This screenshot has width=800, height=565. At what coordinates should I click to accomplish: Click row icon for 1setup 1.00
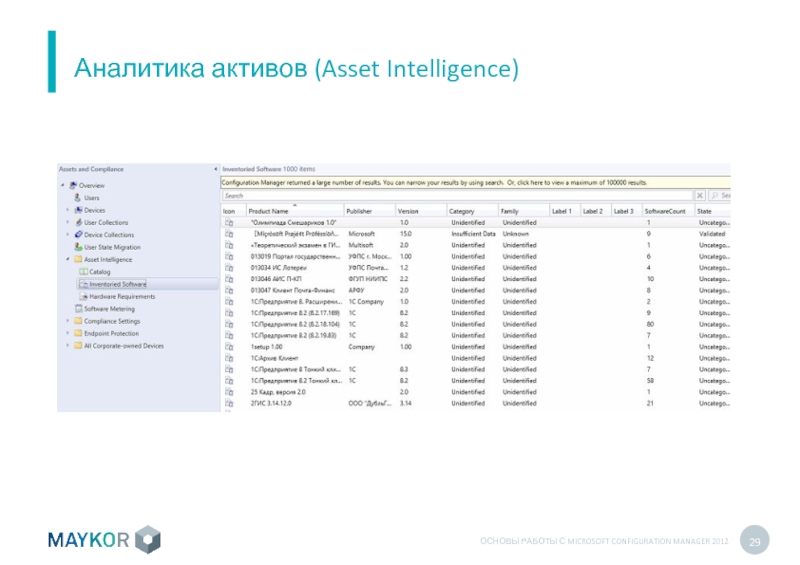(x=230, y=347)
